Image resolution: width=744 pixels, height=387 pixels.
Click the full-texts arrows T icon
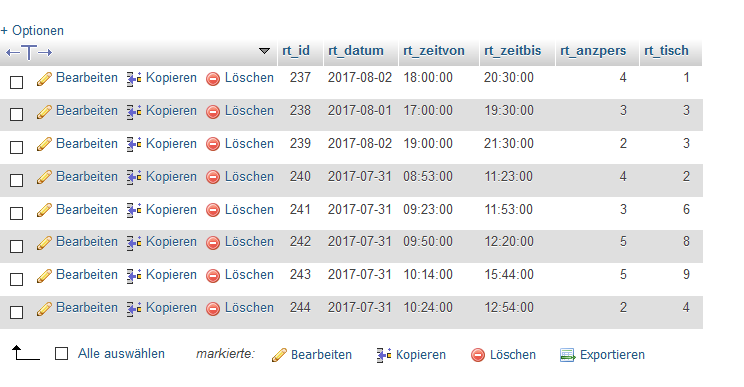click(x=29, y=52)
